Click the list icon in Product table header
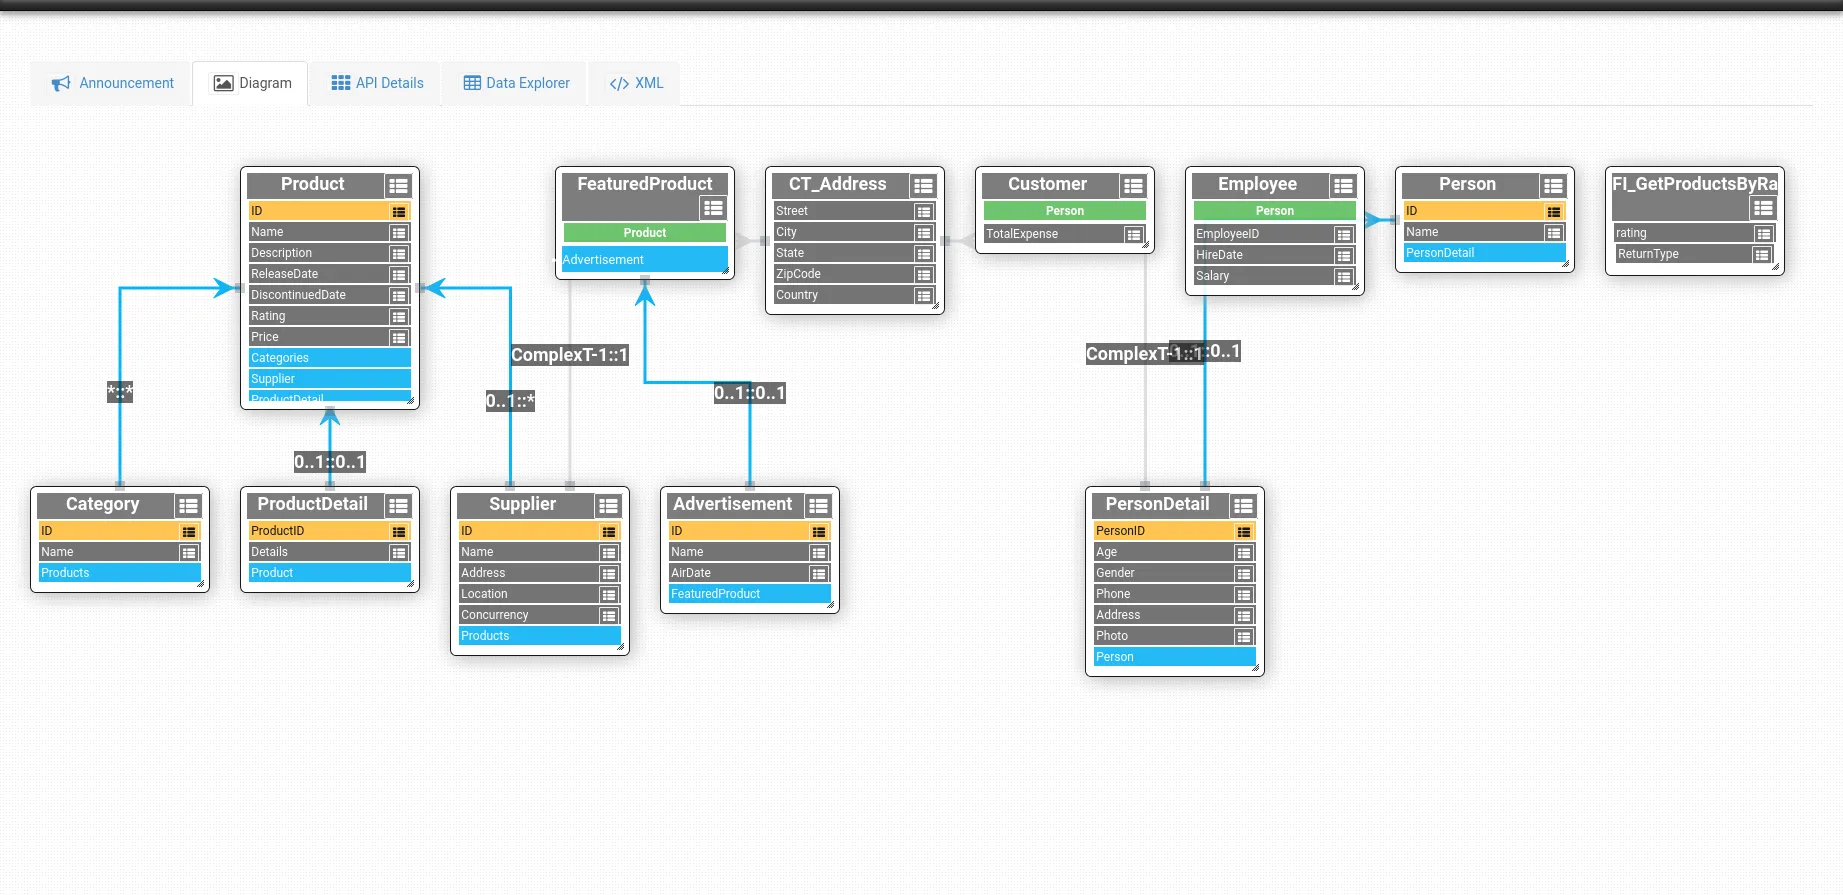 pos(398,186)
